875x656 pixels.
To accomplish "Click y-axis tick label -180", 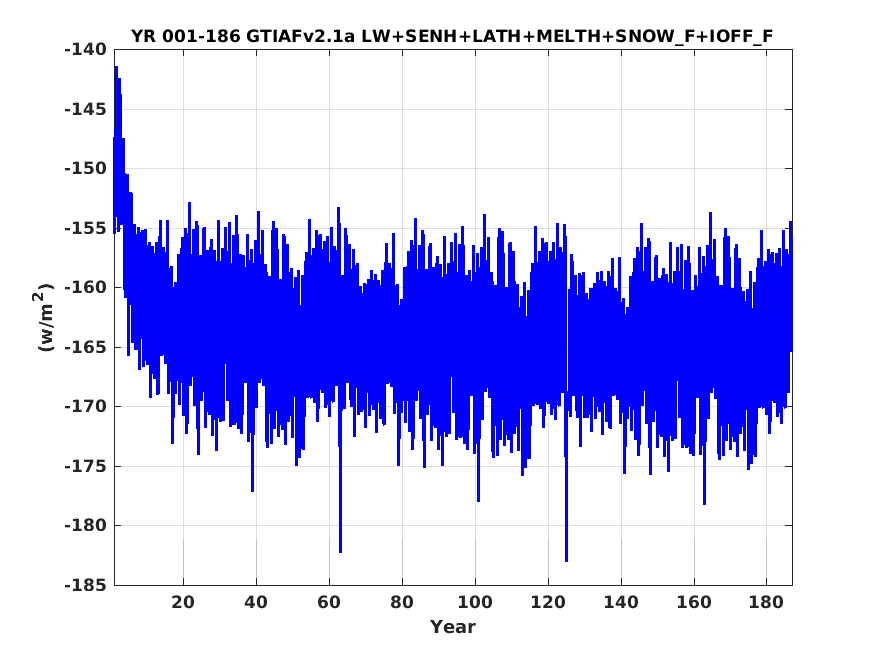I will click(x=85, y=525).
